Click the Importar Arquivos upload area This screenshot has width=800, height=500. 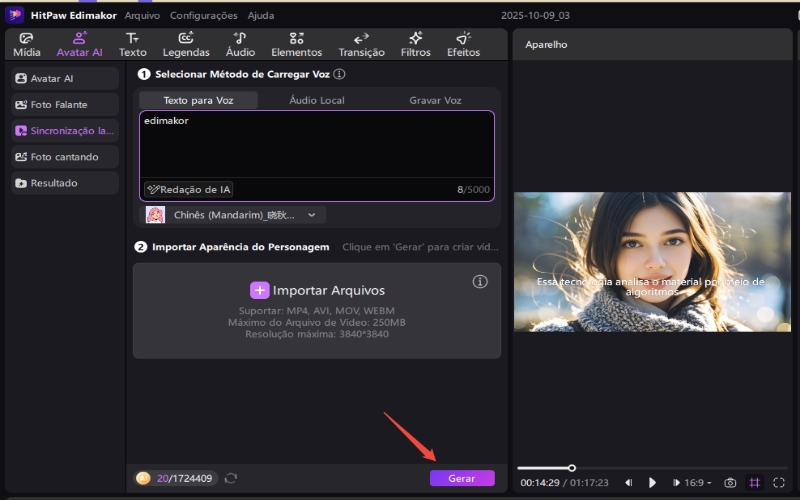pyautogui.click(x=317, y=310)
